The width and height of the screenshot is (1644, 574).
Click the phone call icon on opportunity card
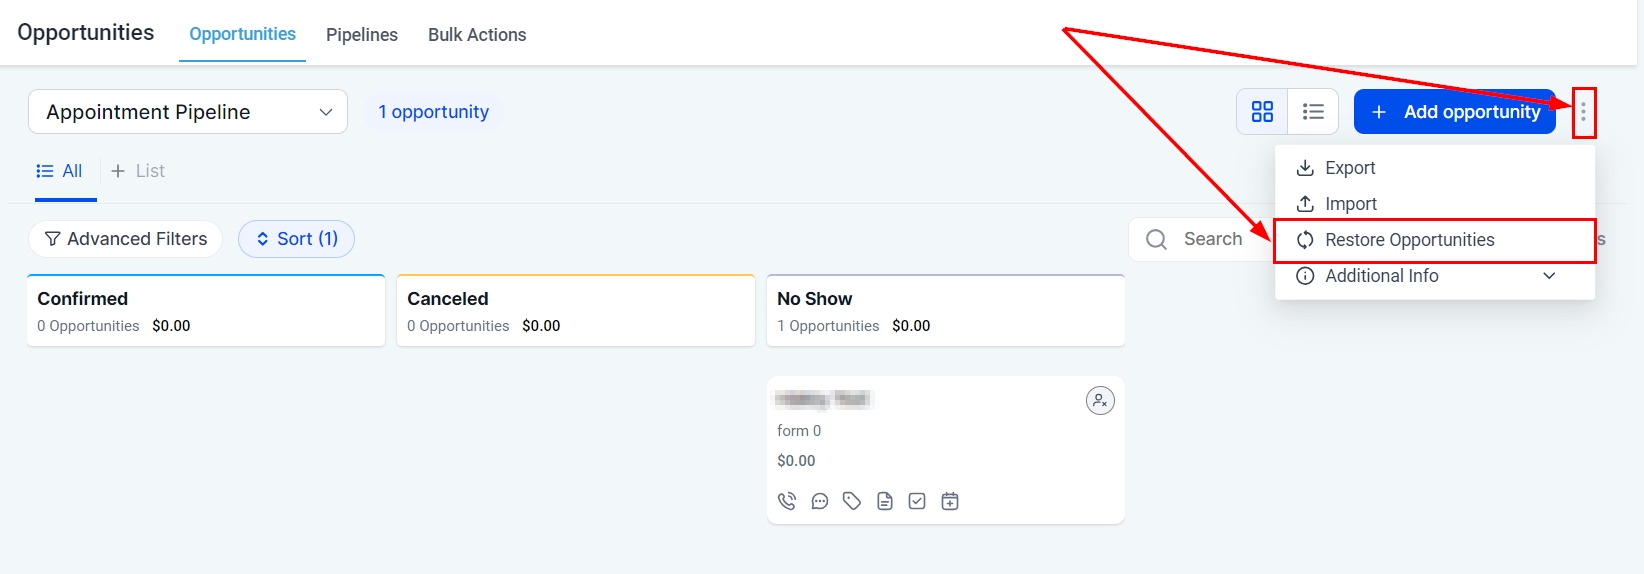787,501
